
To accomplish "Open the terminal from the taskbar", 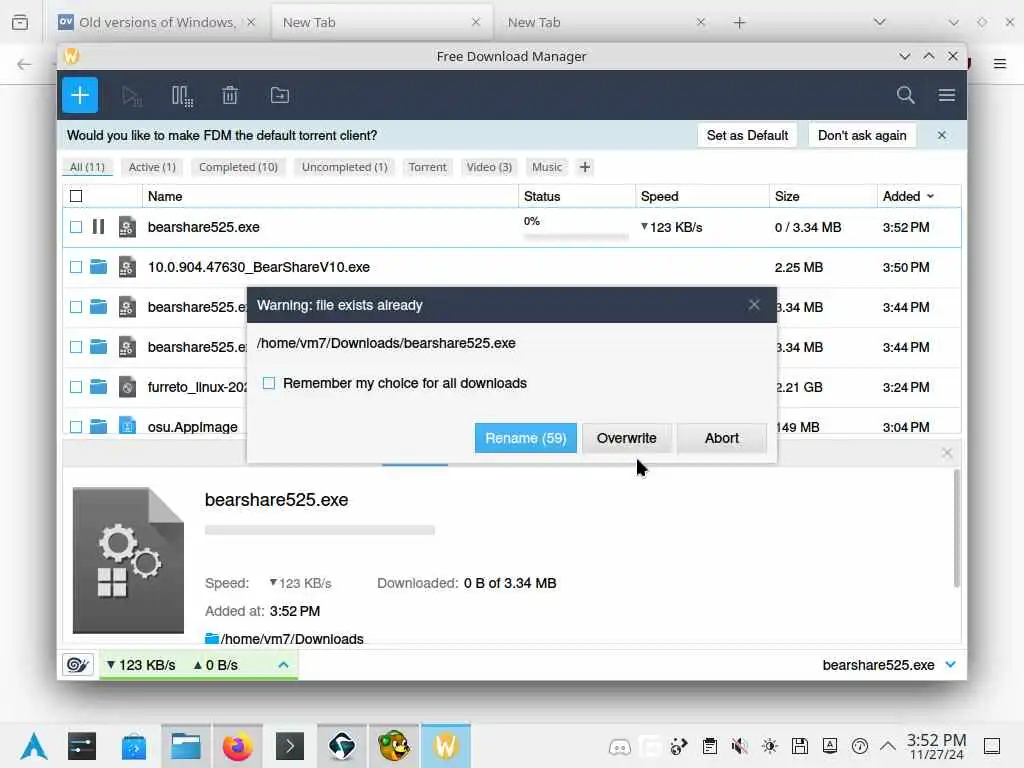I will pos(290,746).
